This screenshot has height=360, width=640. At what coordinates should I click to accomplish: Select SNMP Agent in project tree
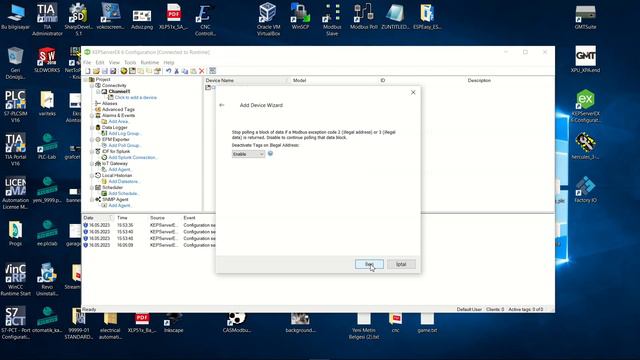115,200
